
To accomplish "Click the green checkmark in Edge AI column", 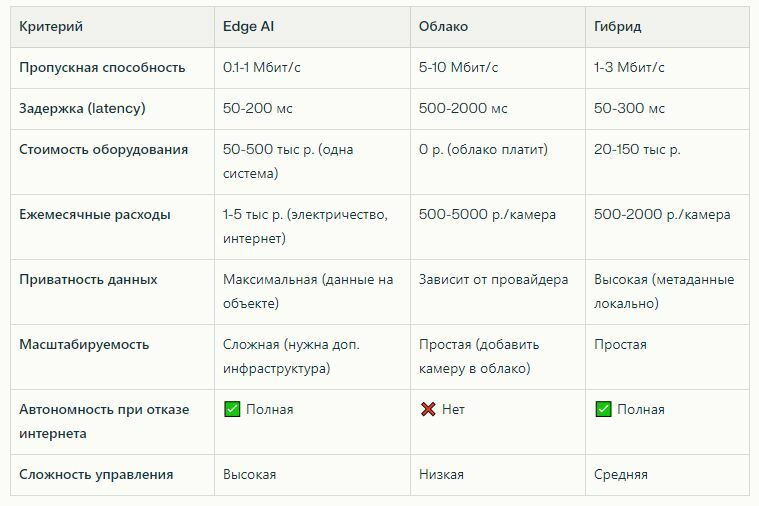I will coord(232,409).
